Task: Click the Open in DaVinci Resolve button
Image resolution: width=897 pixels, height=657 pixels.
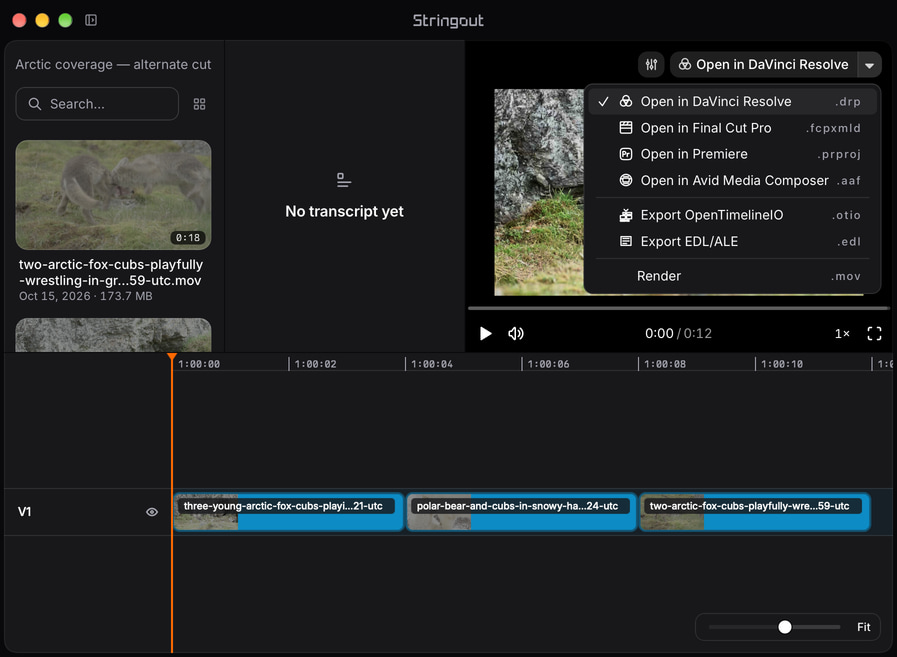Action: pos(763,65)
